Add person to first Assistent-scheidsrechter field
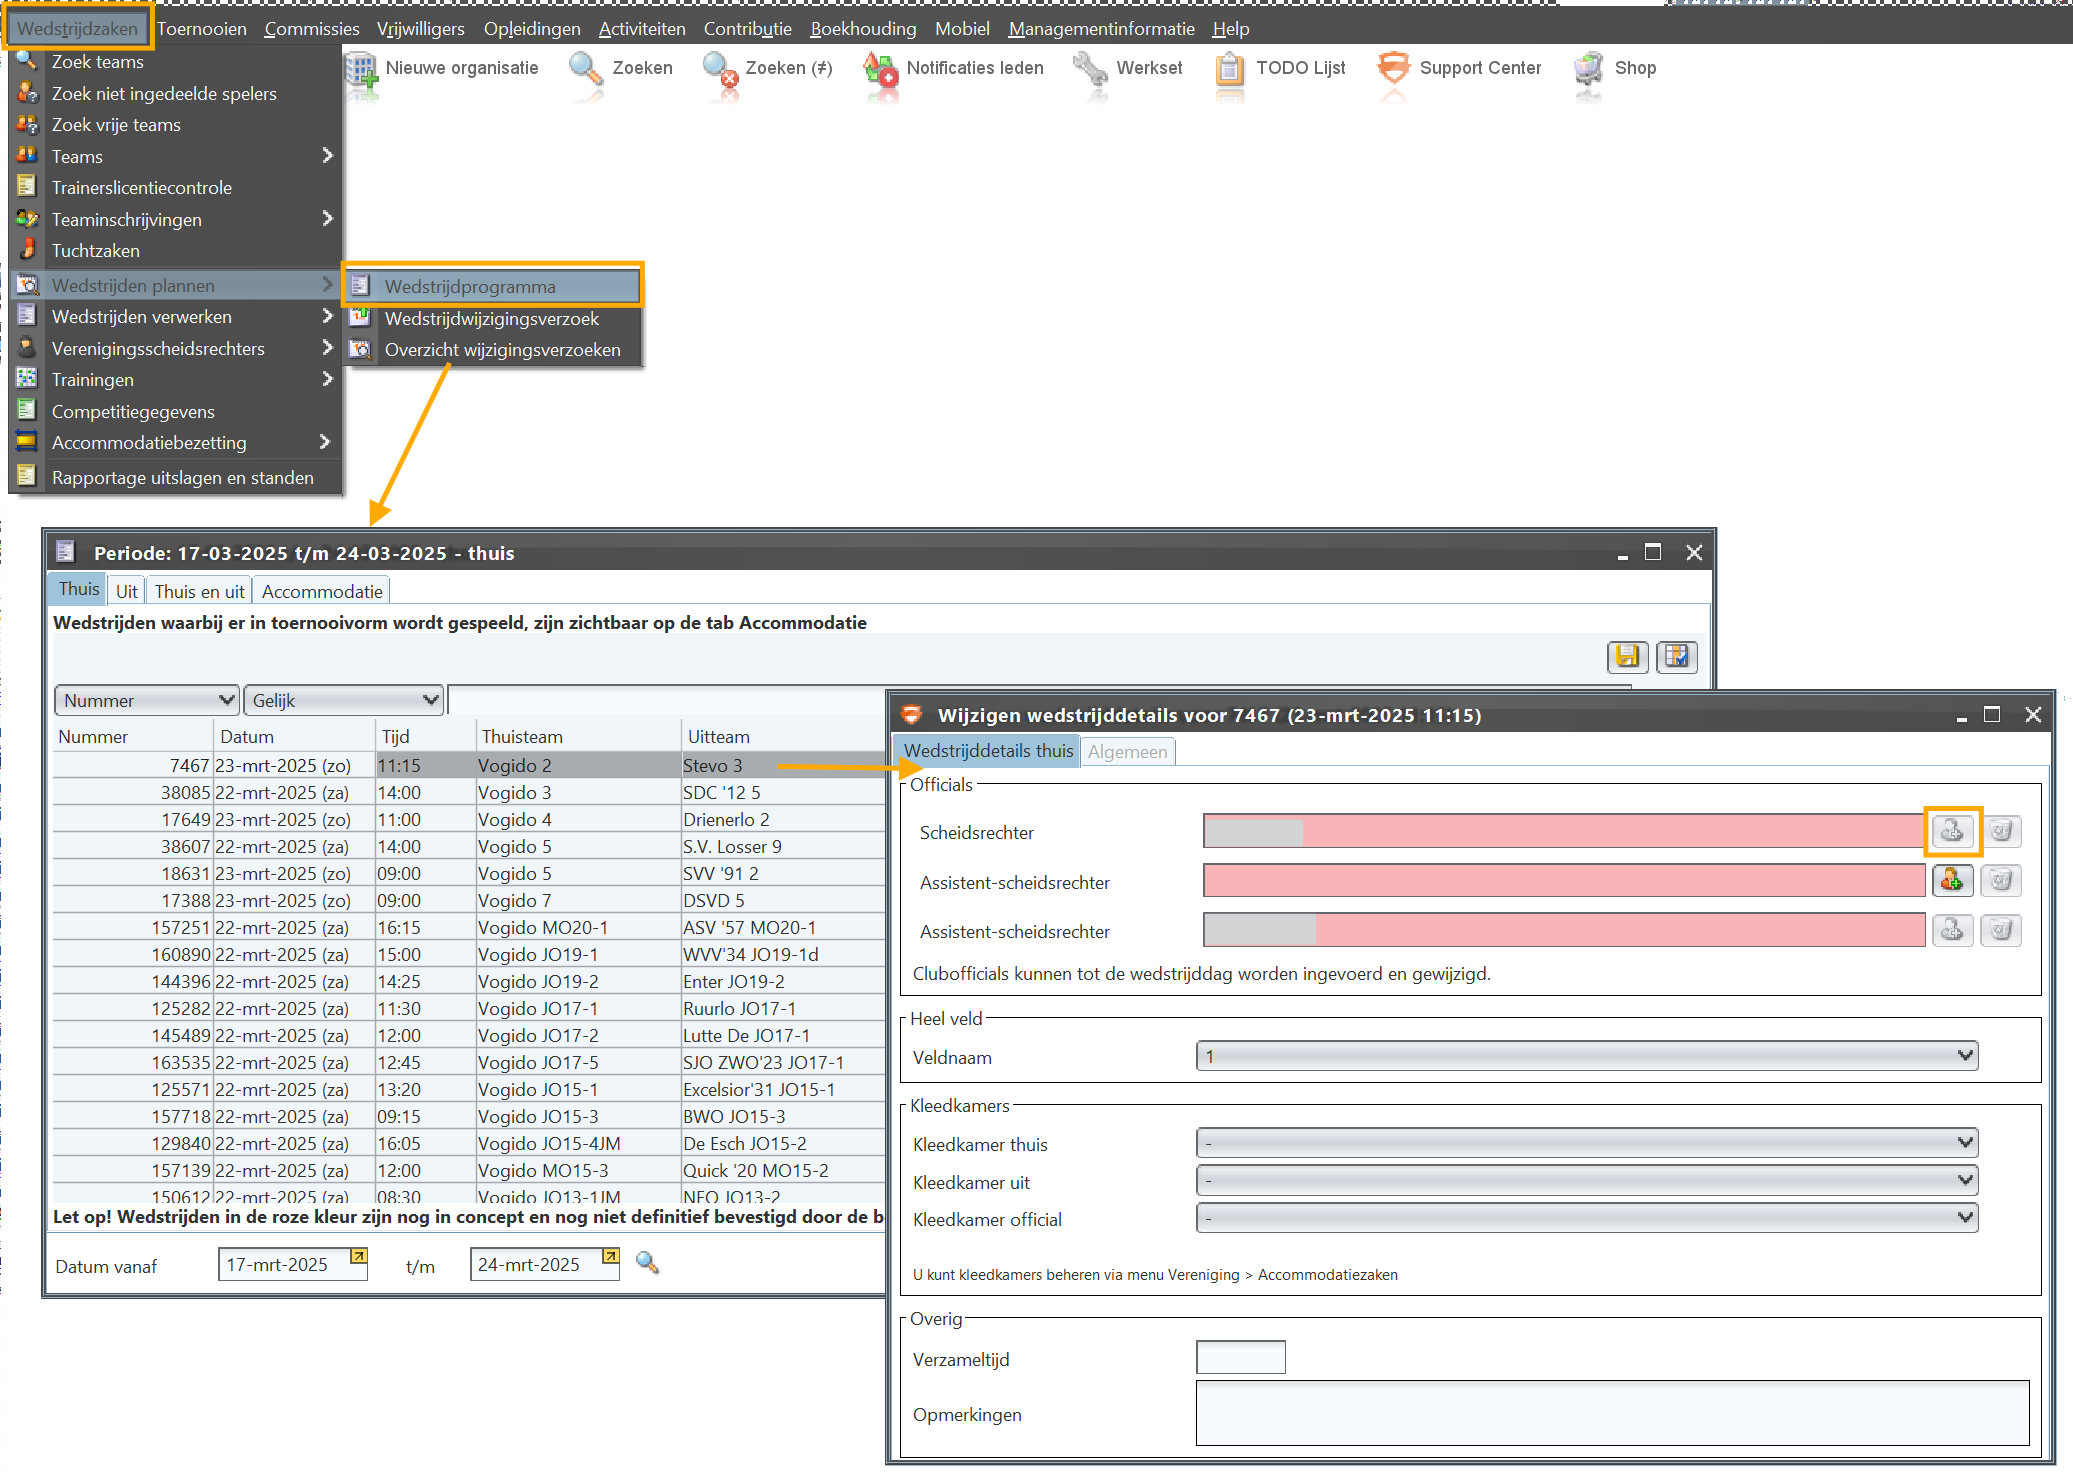The image size is (2073, 1478). point(1951,881)
